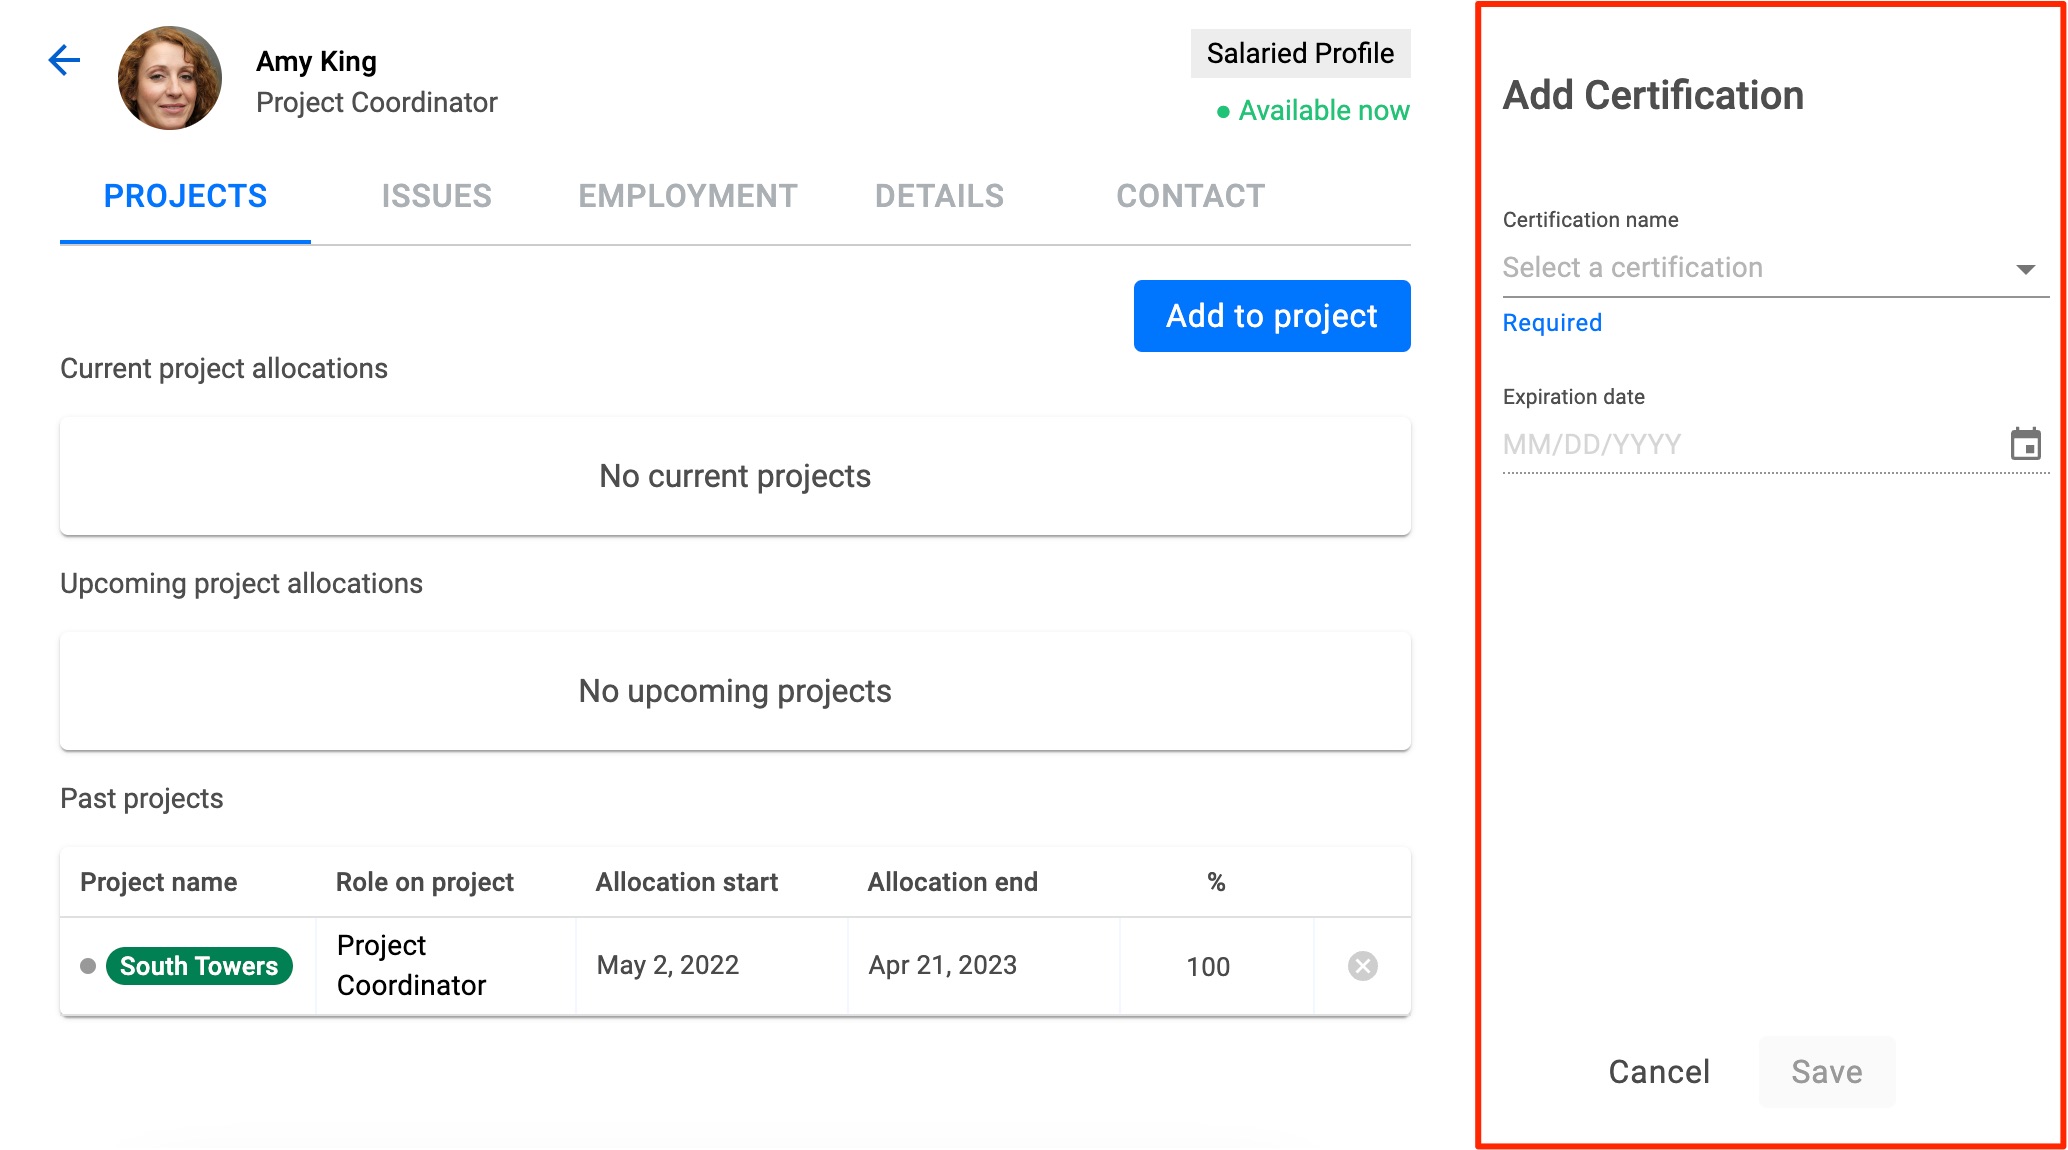This screenshot has height=1150, width=2068.
Task: Open the Details tab
Action: click(939, 196)
